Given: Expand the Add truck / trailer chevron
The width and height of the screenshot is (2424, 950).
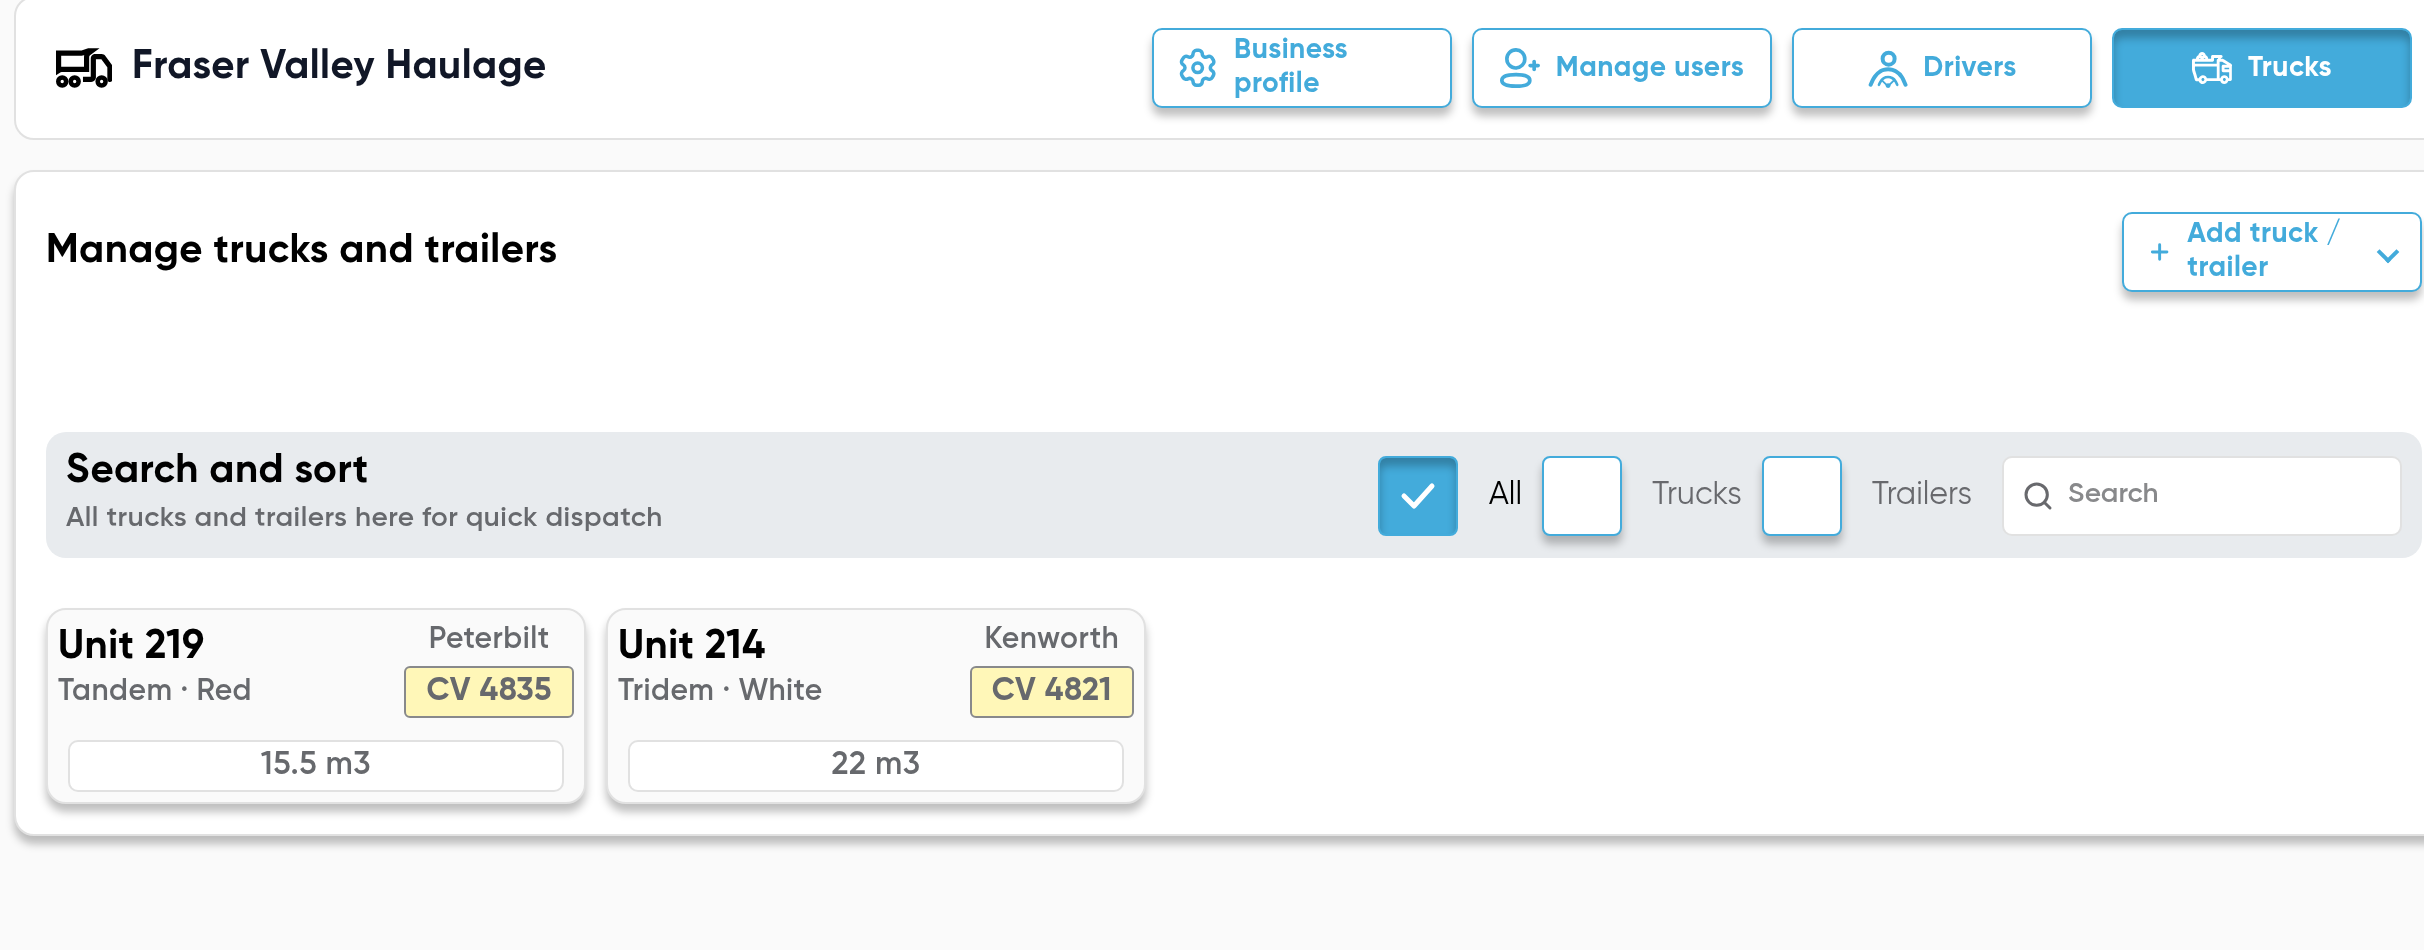Looking at the screenshot, I should pos(2387,255).
